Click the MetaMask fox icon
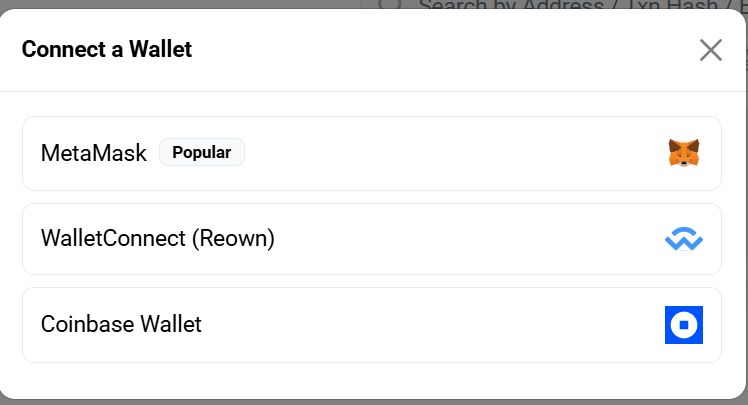Screen dimensions: 748x405 coord(684,153)
